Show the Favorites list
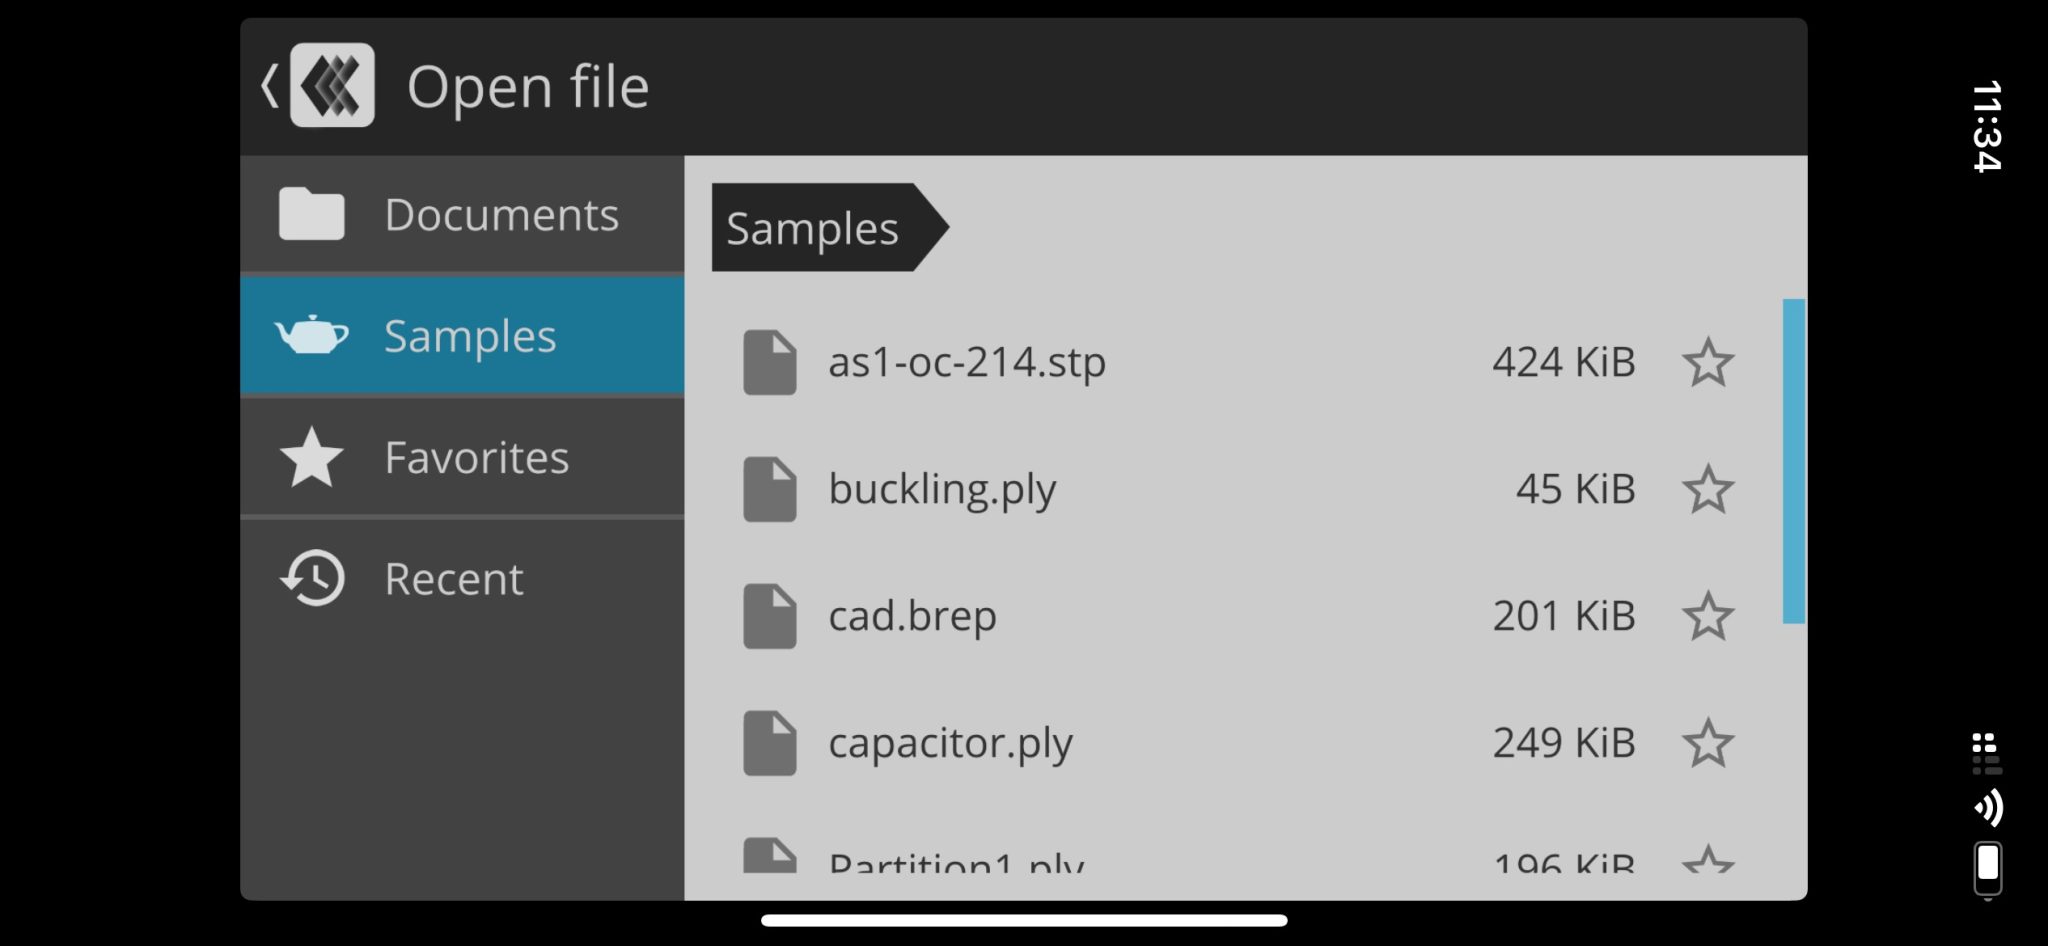The width and height of the screenshot is (2048, 946). click(476, 457)
